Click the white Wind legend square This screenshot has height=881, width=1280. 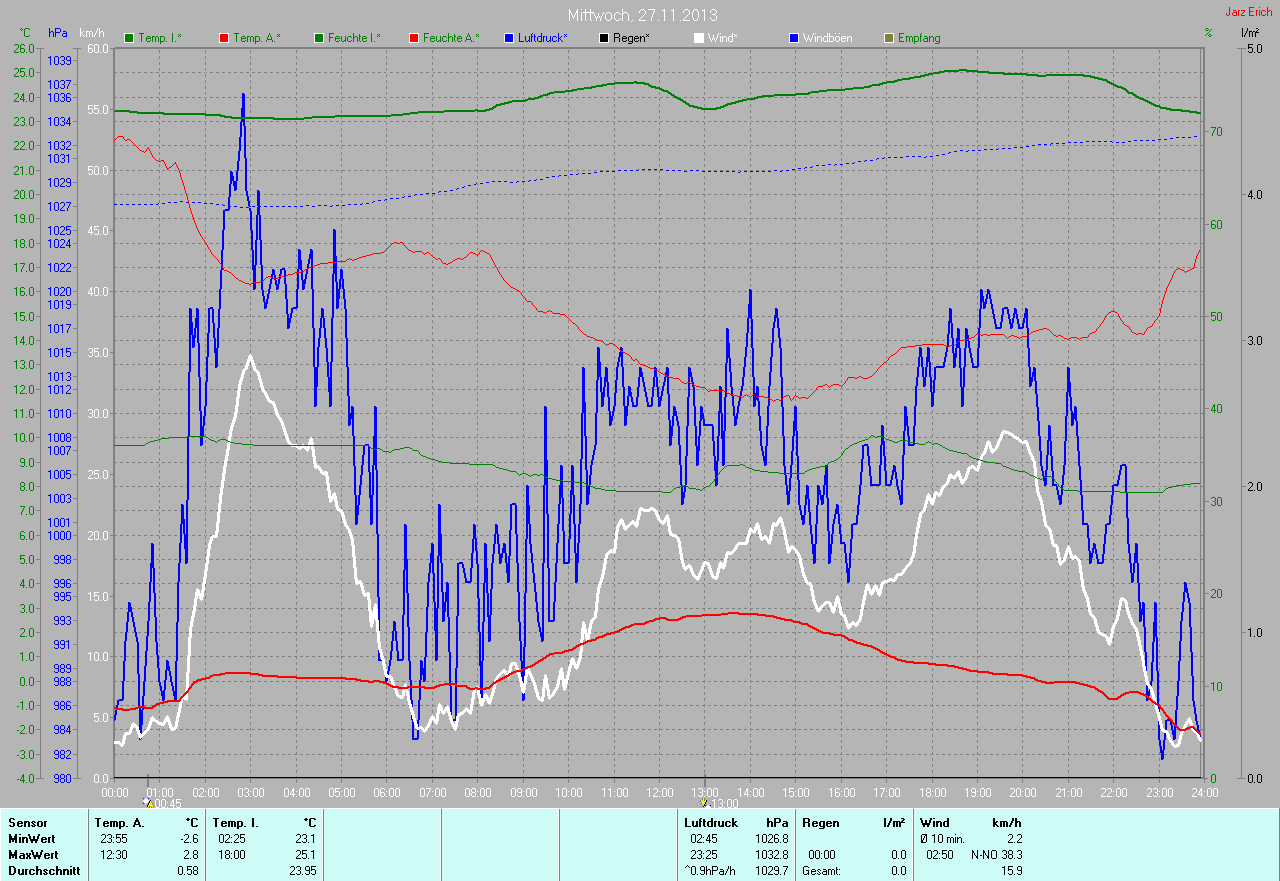coord(699,38)
